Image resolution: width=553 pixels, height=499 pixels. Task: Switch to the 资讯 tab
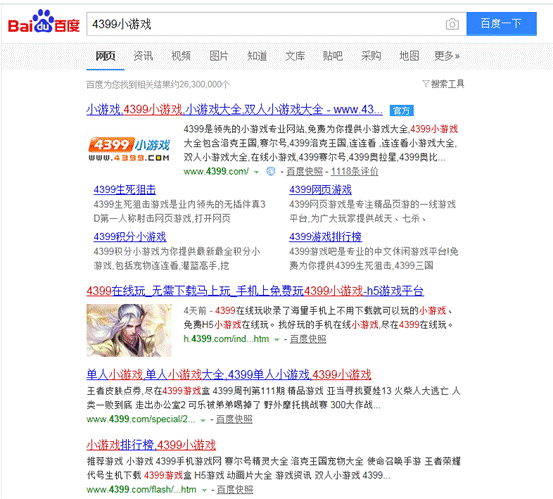point(143,56)
